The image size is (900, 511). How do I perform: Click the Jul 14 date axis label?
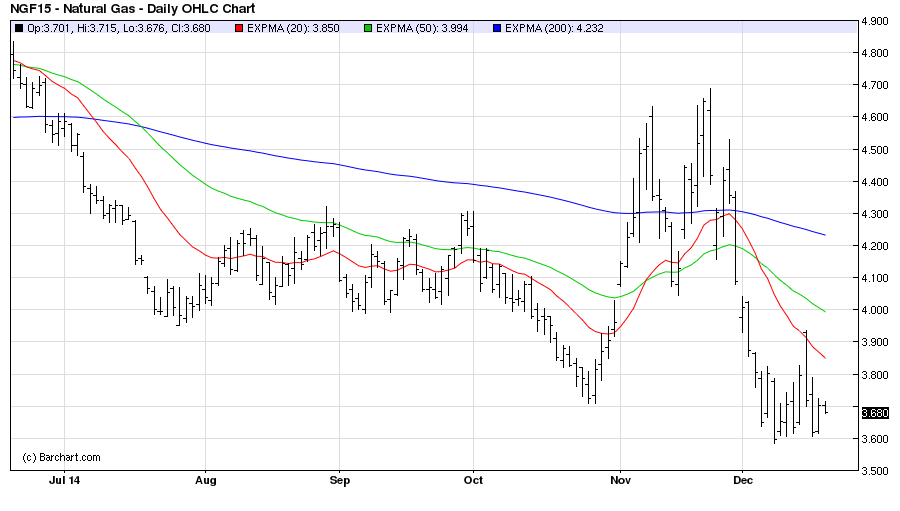[64, 480]
